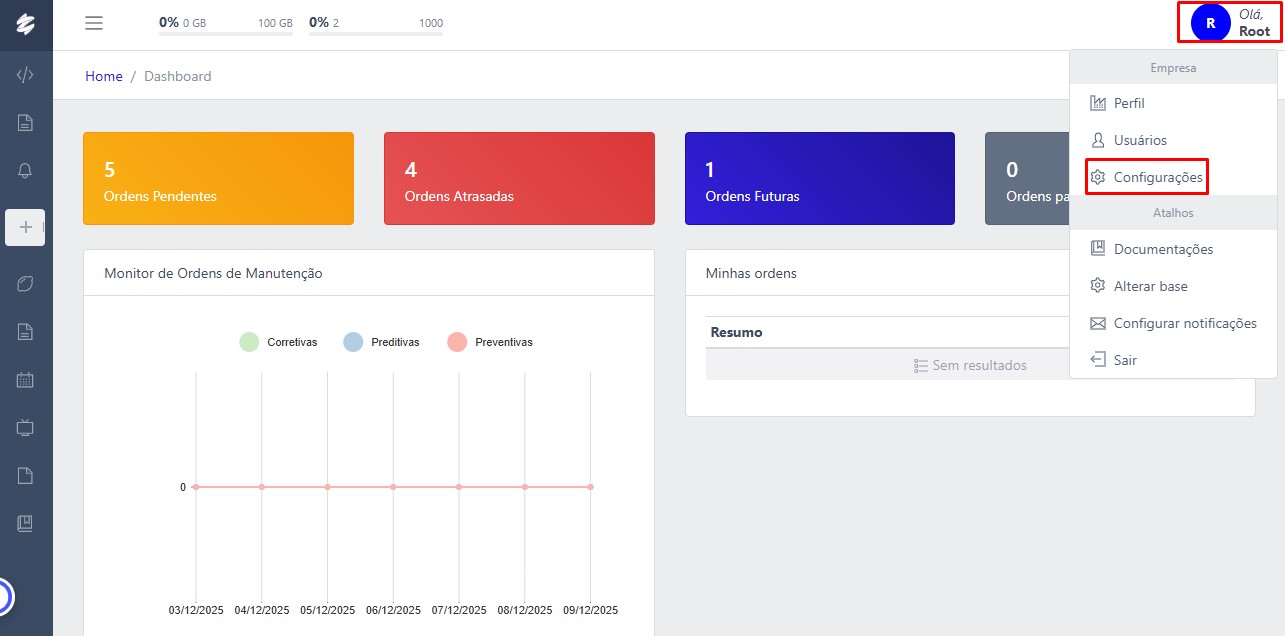Screen dimensions: 1285x636
Task: Go to the Home breadcrumb link
Action: (104, 76)
